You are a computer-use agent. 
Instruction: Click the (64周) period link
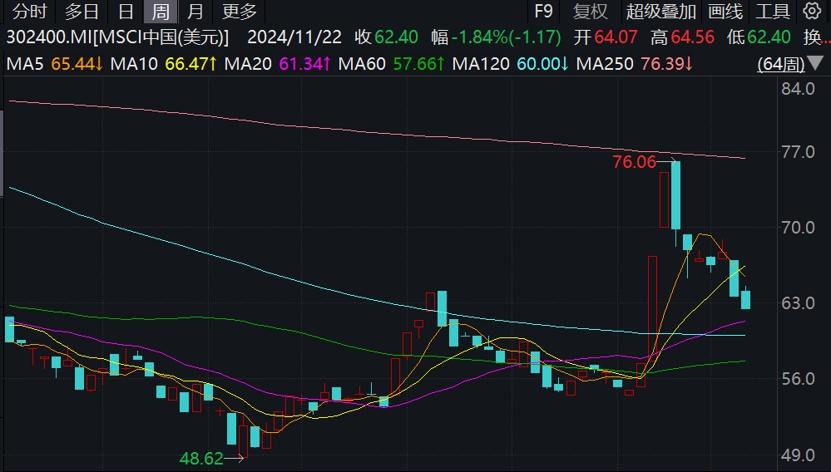click(x=781, y=64)
